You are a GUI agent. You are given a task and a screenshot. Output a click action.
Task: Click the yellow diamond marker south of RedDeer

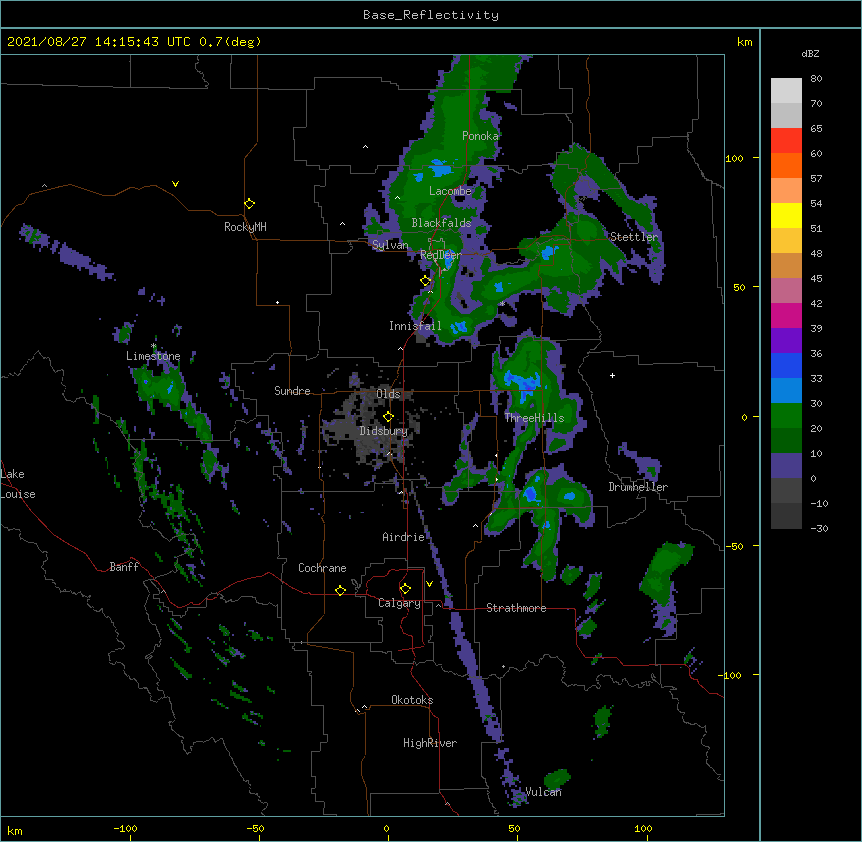click(x=425, y=281)
